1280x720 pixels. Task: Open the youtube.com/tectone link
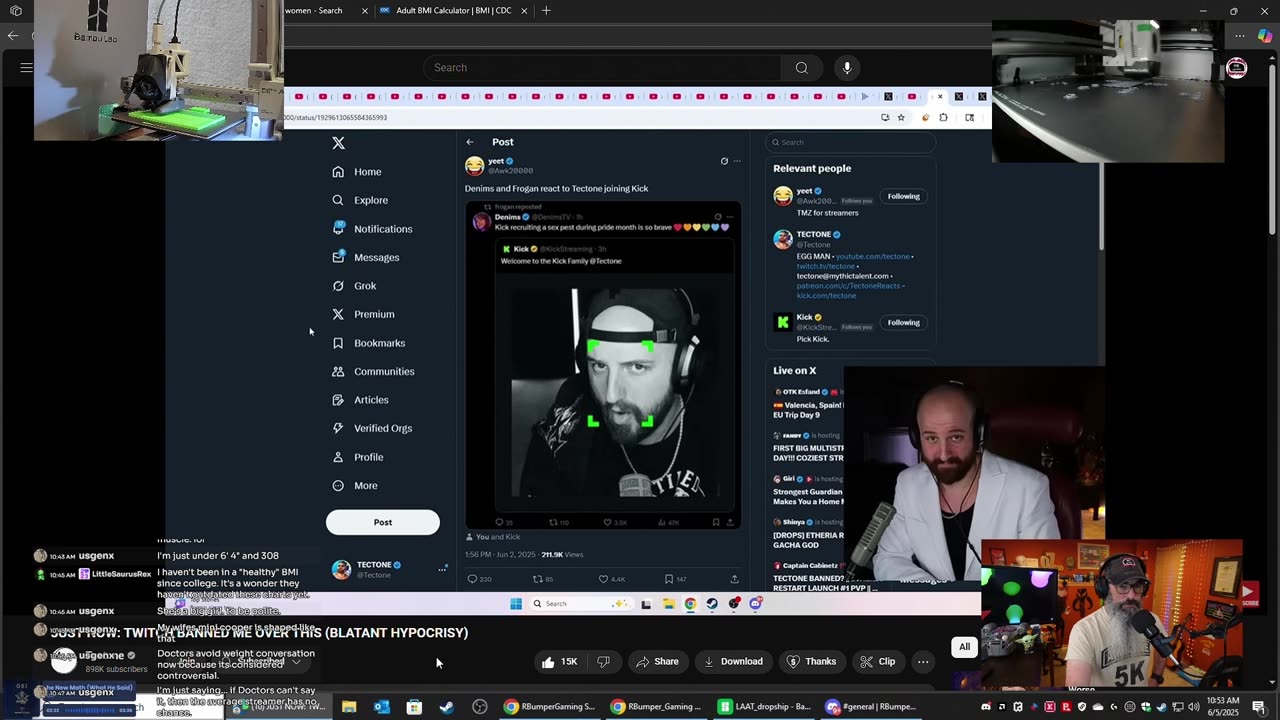874,256
